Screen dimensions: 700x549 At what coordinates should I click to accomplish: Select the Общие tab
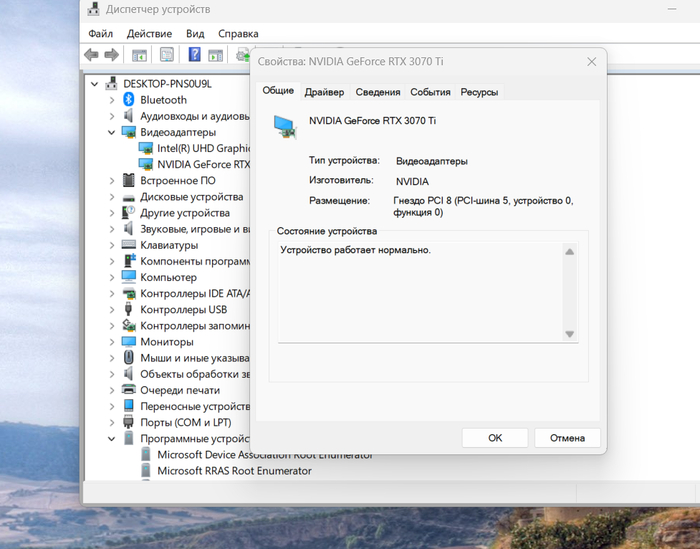coord(278,91)
